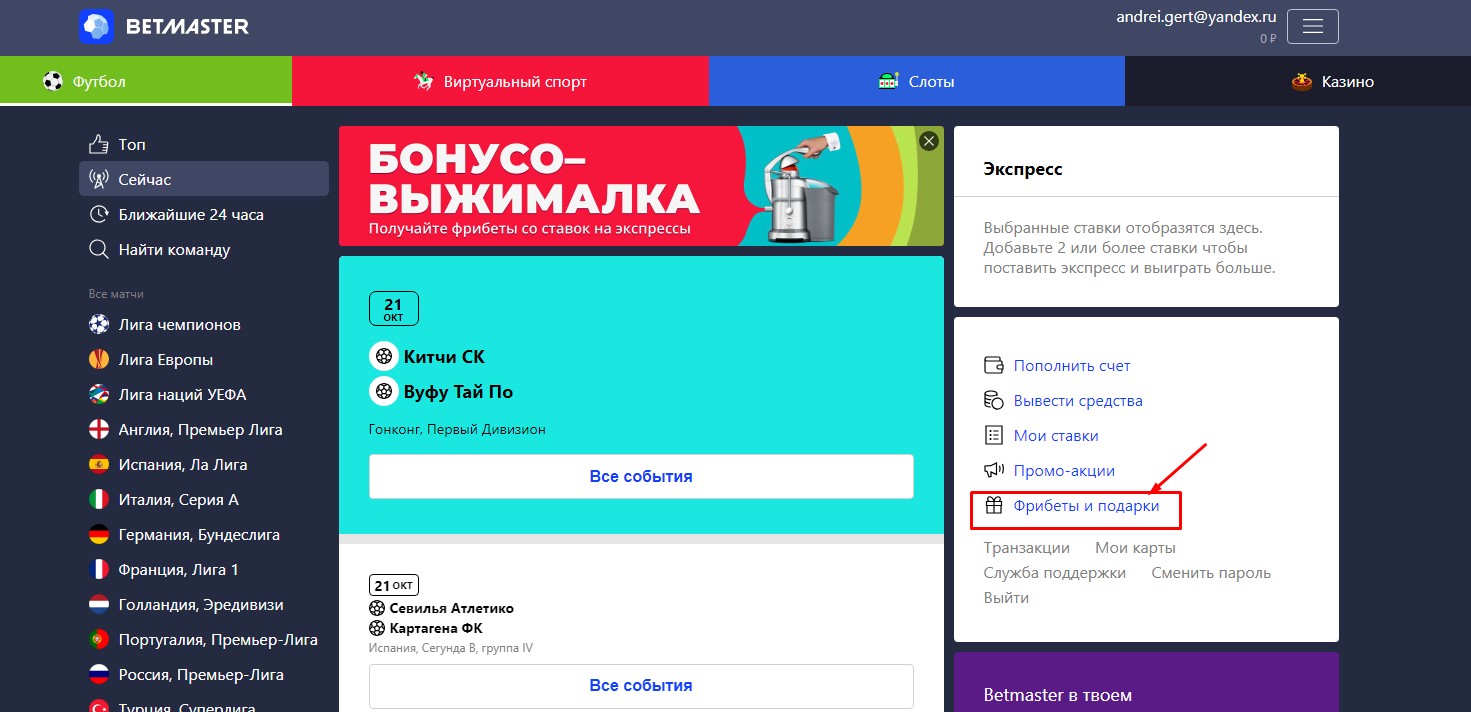
Task: Click the Netherlands flag icon
Action: point(99,605)
